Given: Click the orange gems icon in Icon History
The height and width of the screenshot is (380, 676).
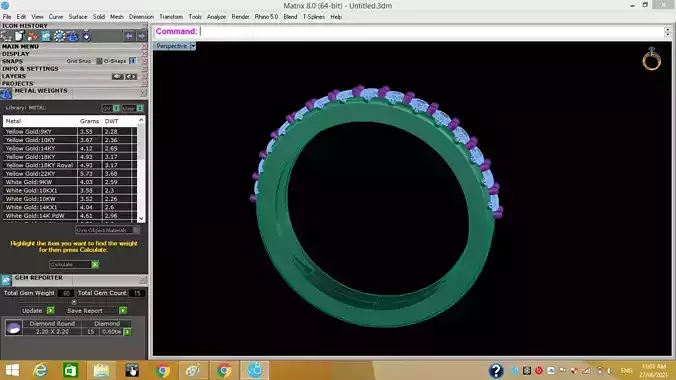Looking at the screenshot, I should [33, 36].
